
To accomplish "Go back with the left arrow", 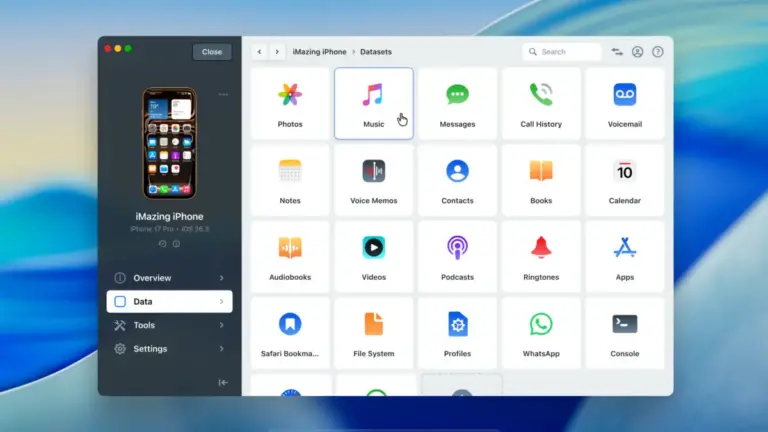I will tap(260, 52).
